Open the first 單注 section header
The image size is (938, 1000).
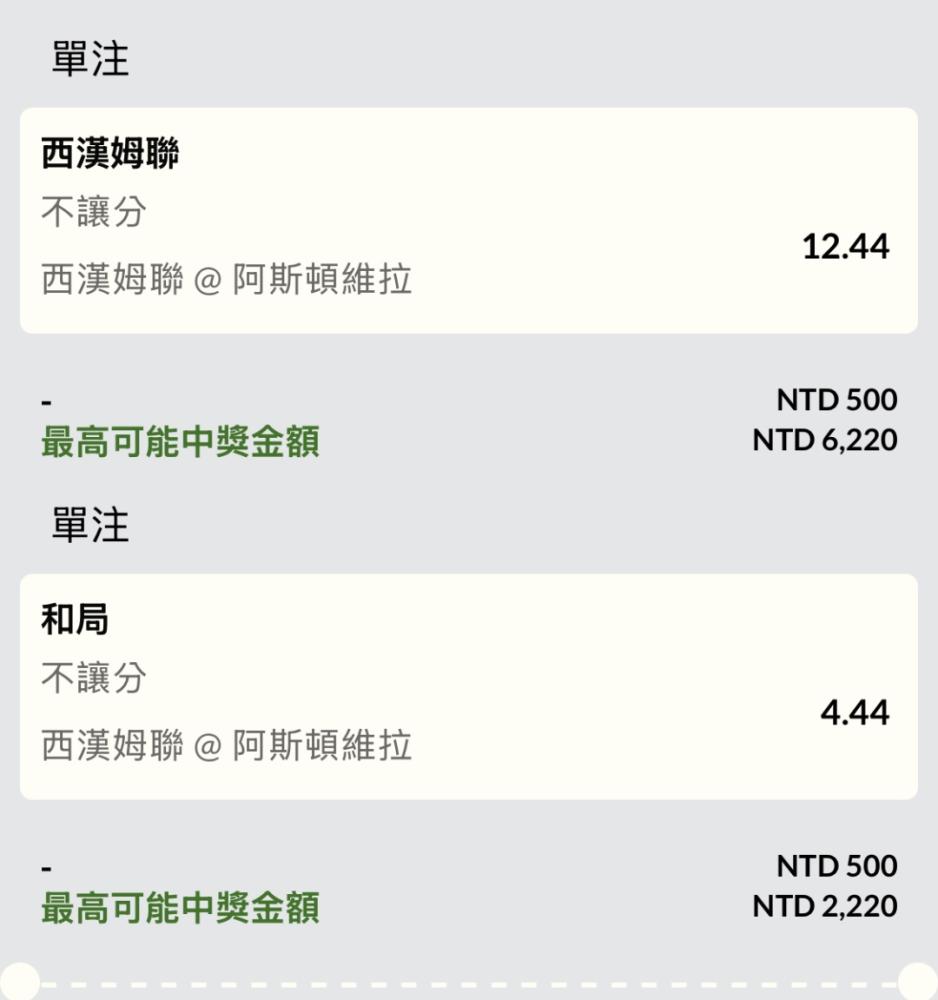(91, 59)
